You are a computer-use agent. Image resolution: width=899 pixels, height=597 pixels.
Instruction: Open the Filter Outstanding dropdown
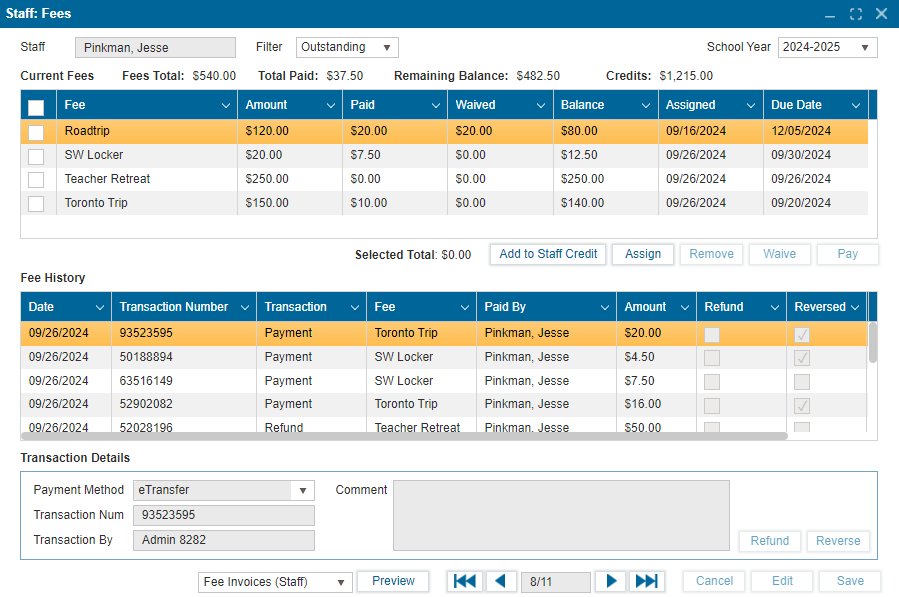coord(347,47)
